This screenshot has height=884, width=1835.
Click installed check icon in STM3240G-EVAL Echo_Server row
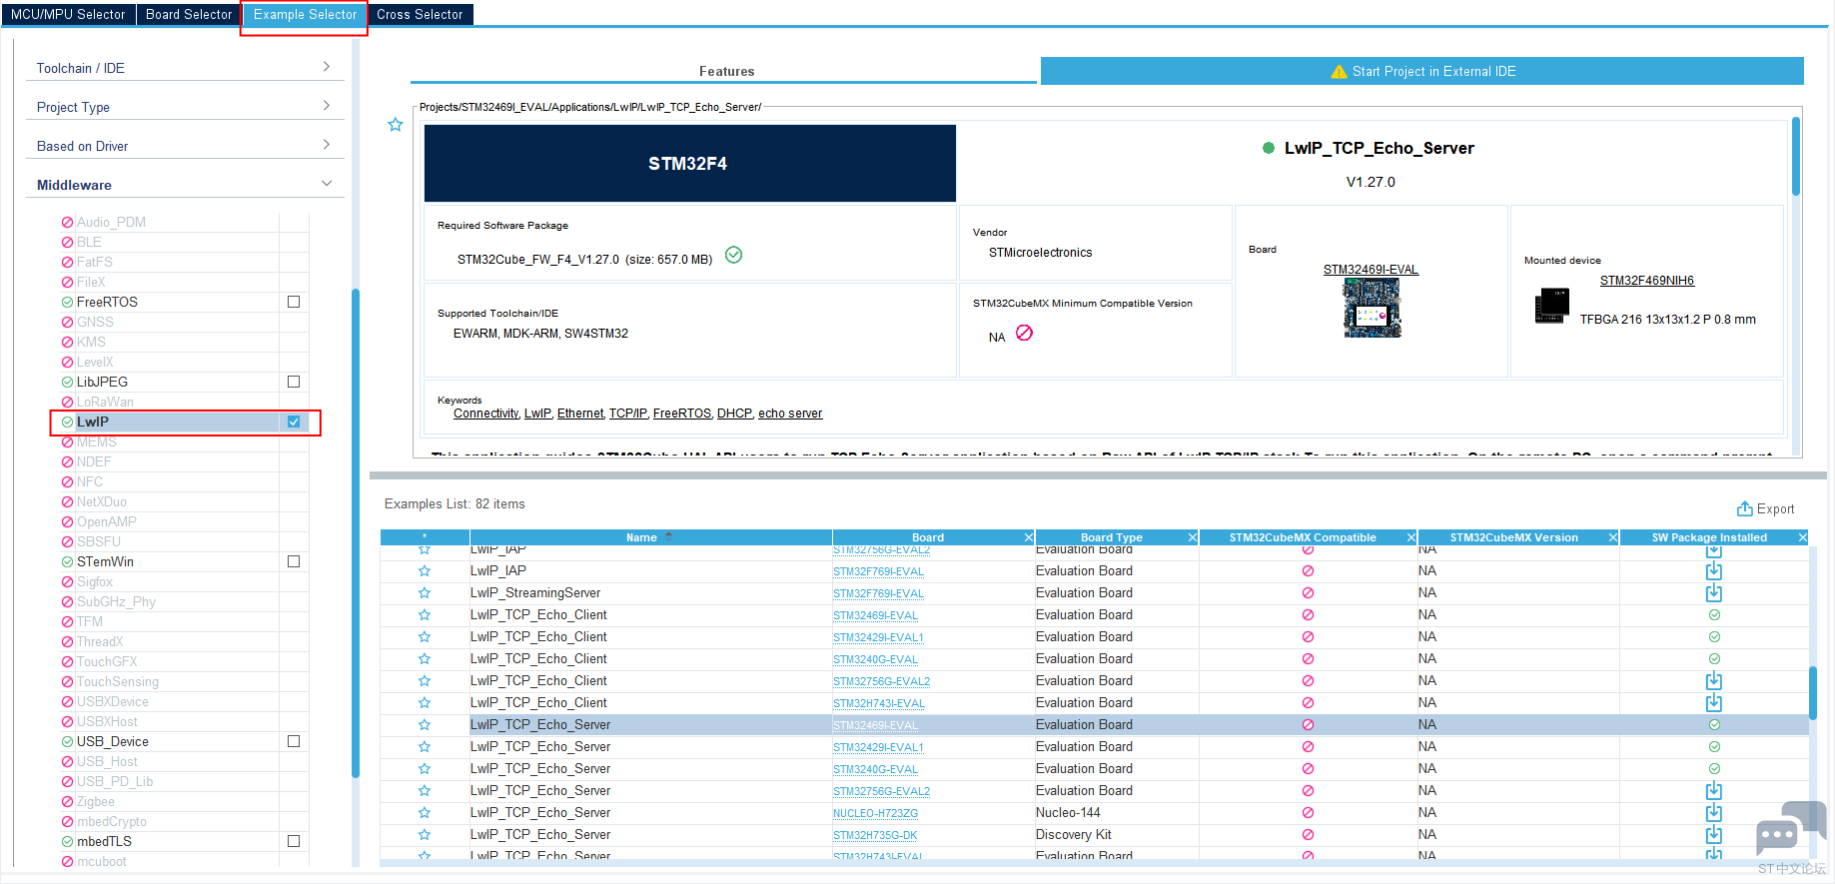(x=1714, y=769)
